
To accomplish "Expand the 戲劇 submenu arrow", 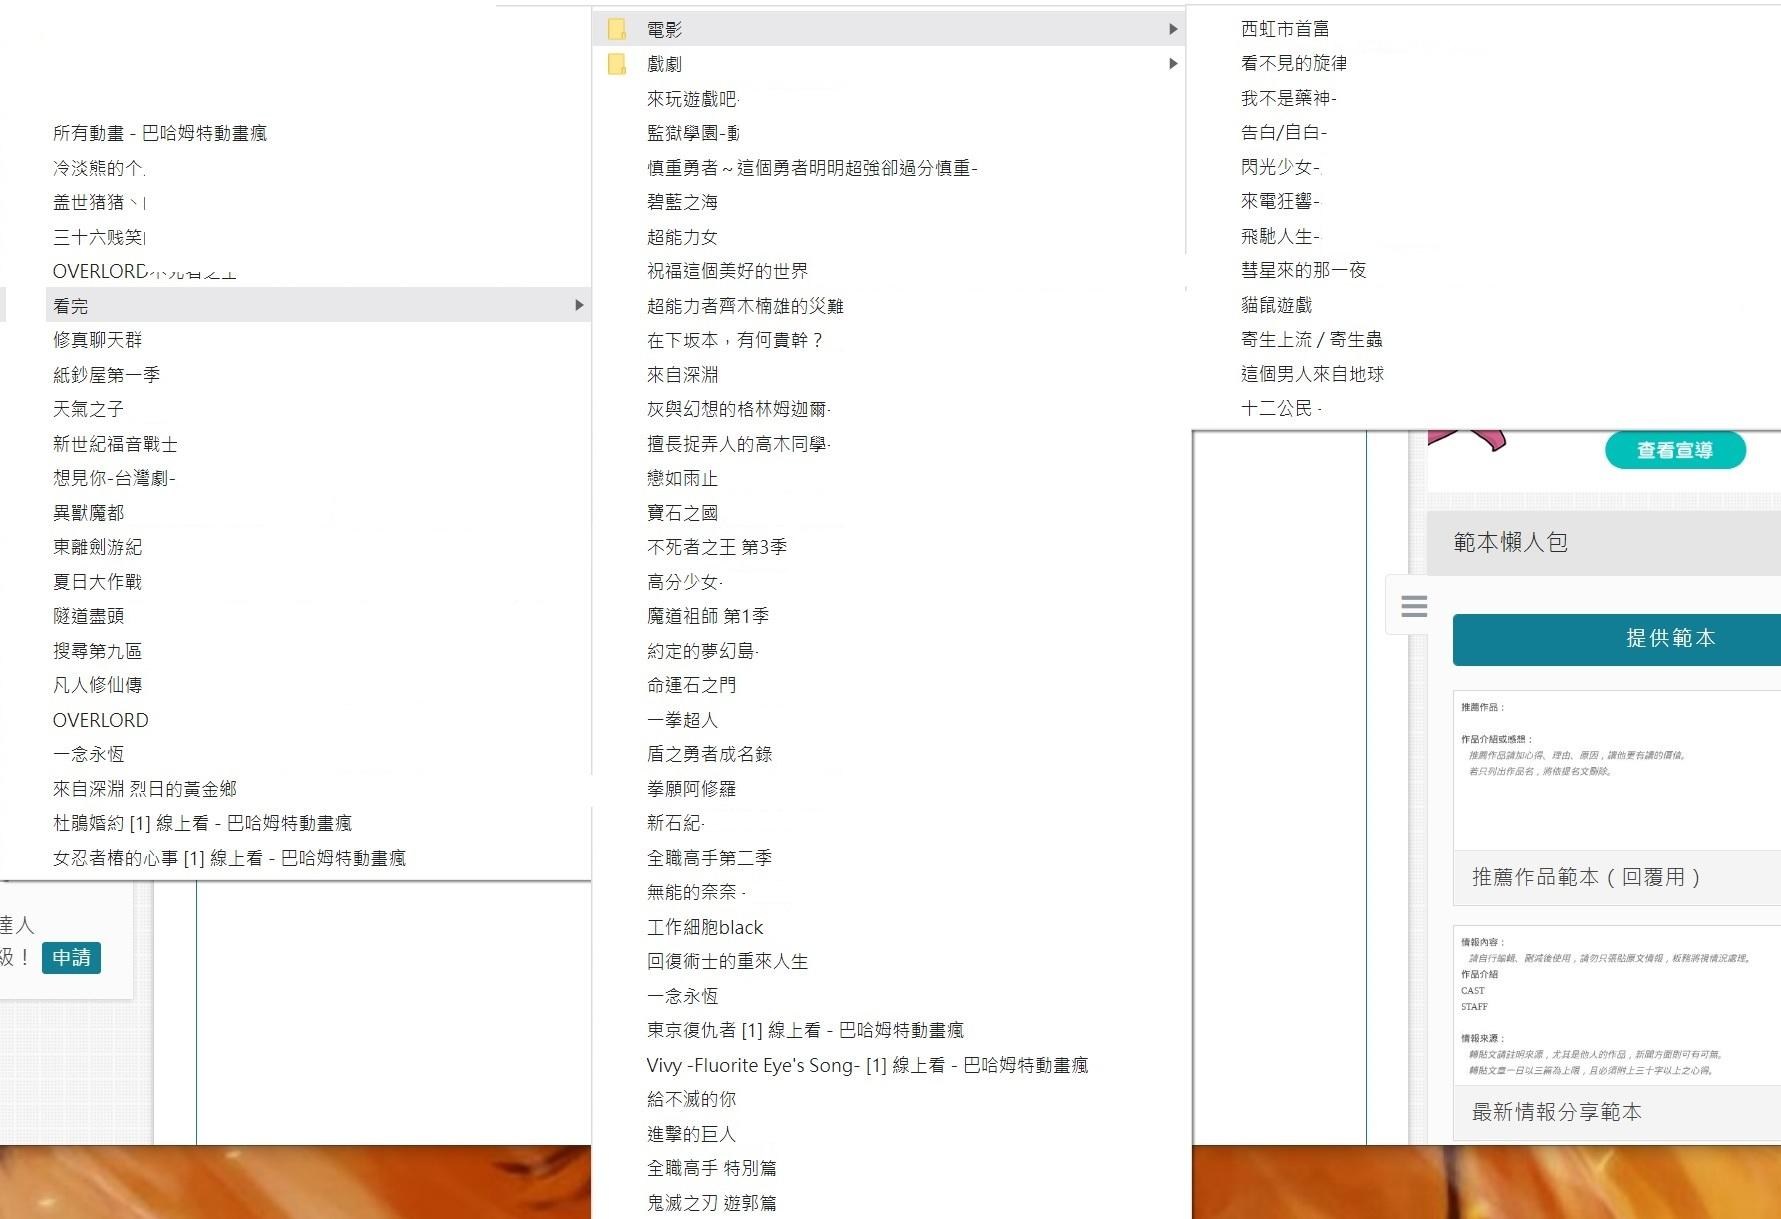I will (1173, 64).
